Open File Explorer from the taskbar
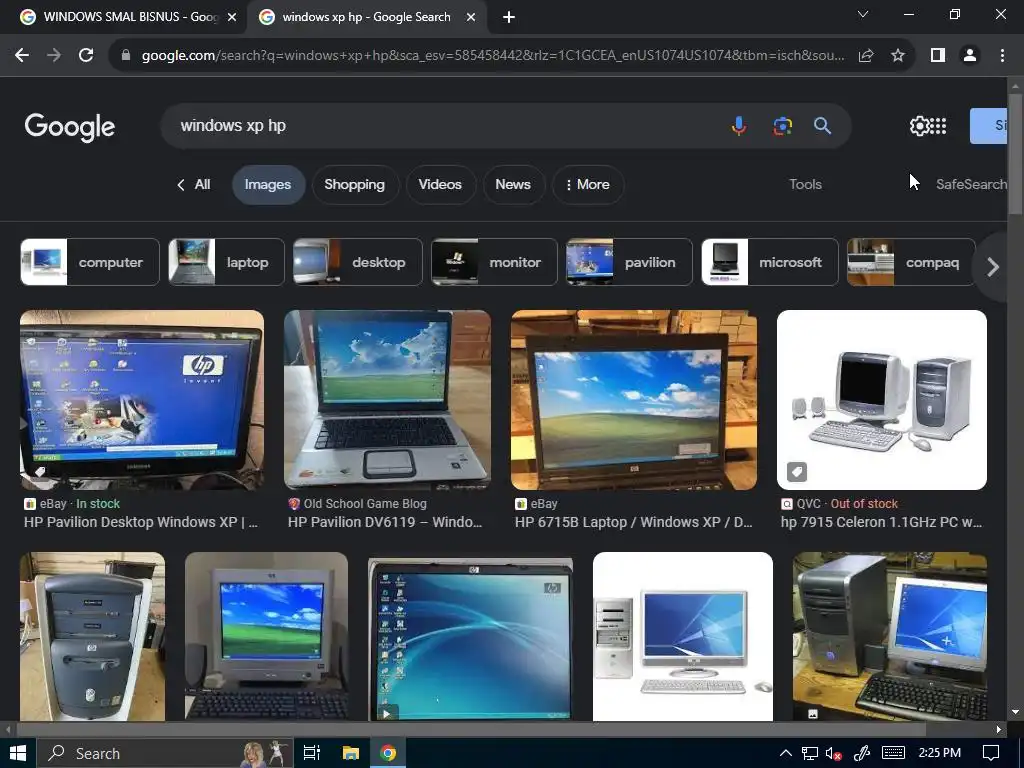Screen dimensions: 1024x768 coord(351,753)
